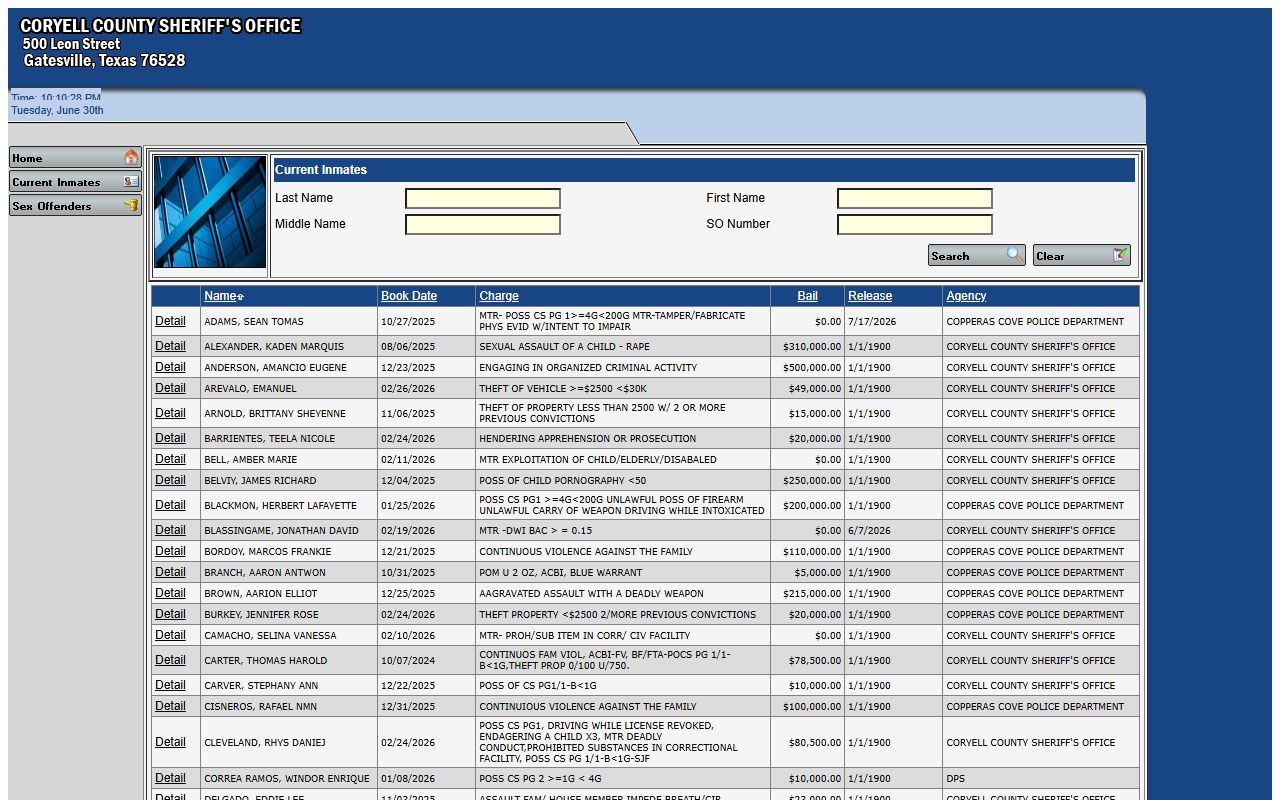Image resolution: width=1280 pixels, height=800 pixels.
Task: Open Detail for BLACKMON, HERBERT LAFAYETTE
Action: click(170, 505)
